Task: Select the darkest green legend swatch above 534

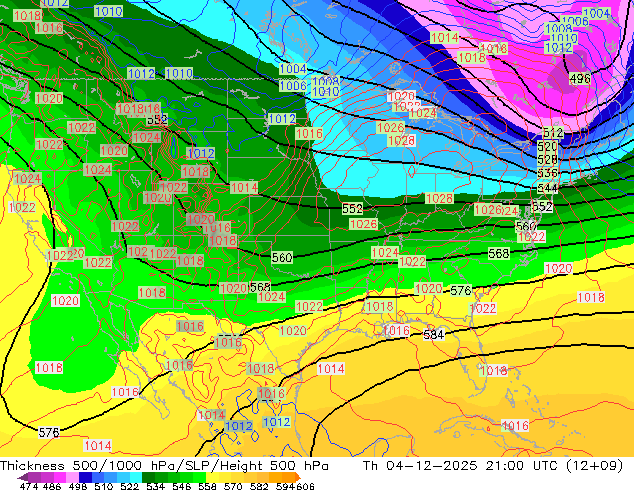Action: click(149, 477)
